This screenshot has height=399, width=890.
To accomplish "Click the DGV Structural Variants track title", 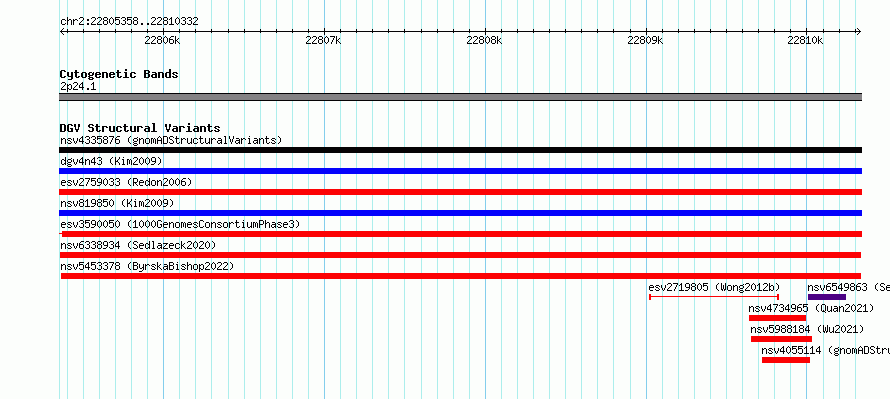I will 140,128.
